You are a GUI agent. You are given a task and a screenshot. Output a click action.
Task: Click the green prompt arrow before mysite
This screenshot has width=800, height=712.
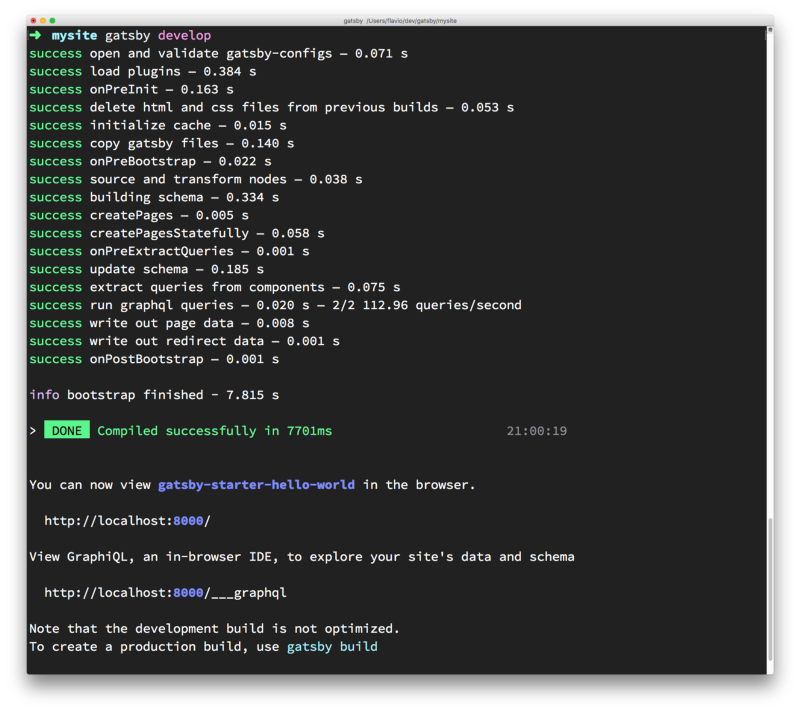tap(35, 36)
